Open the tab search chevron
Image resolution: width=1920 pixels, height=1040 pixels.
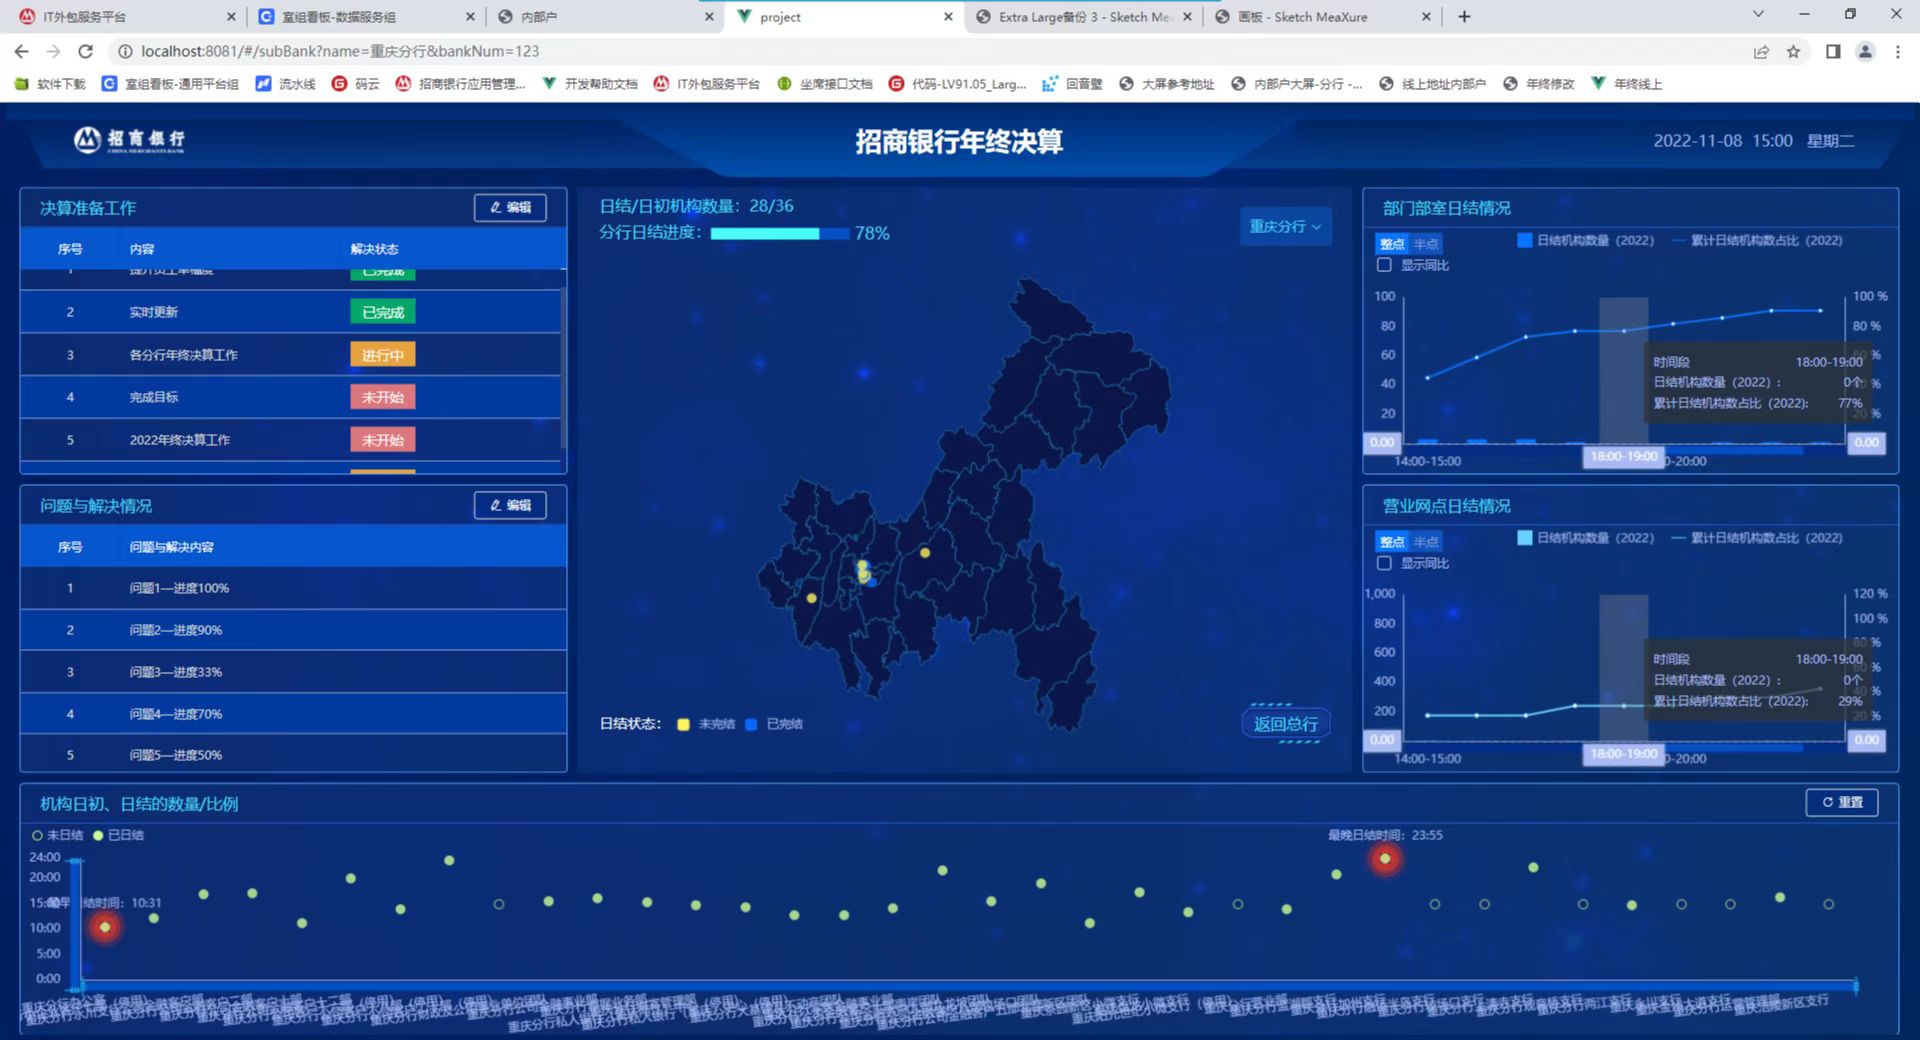tap(1758, 15)
